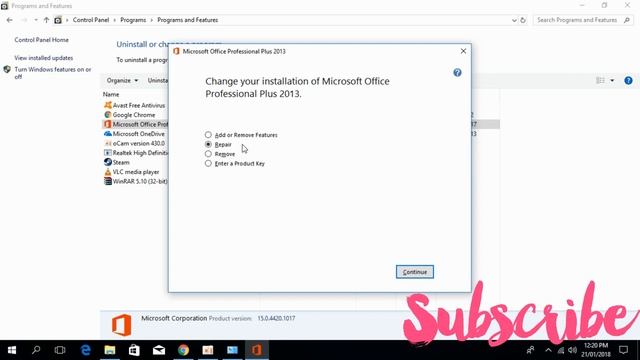640x360 pixels.
Task: Open help in the Office setup dialog
Action: pos(457,73)
